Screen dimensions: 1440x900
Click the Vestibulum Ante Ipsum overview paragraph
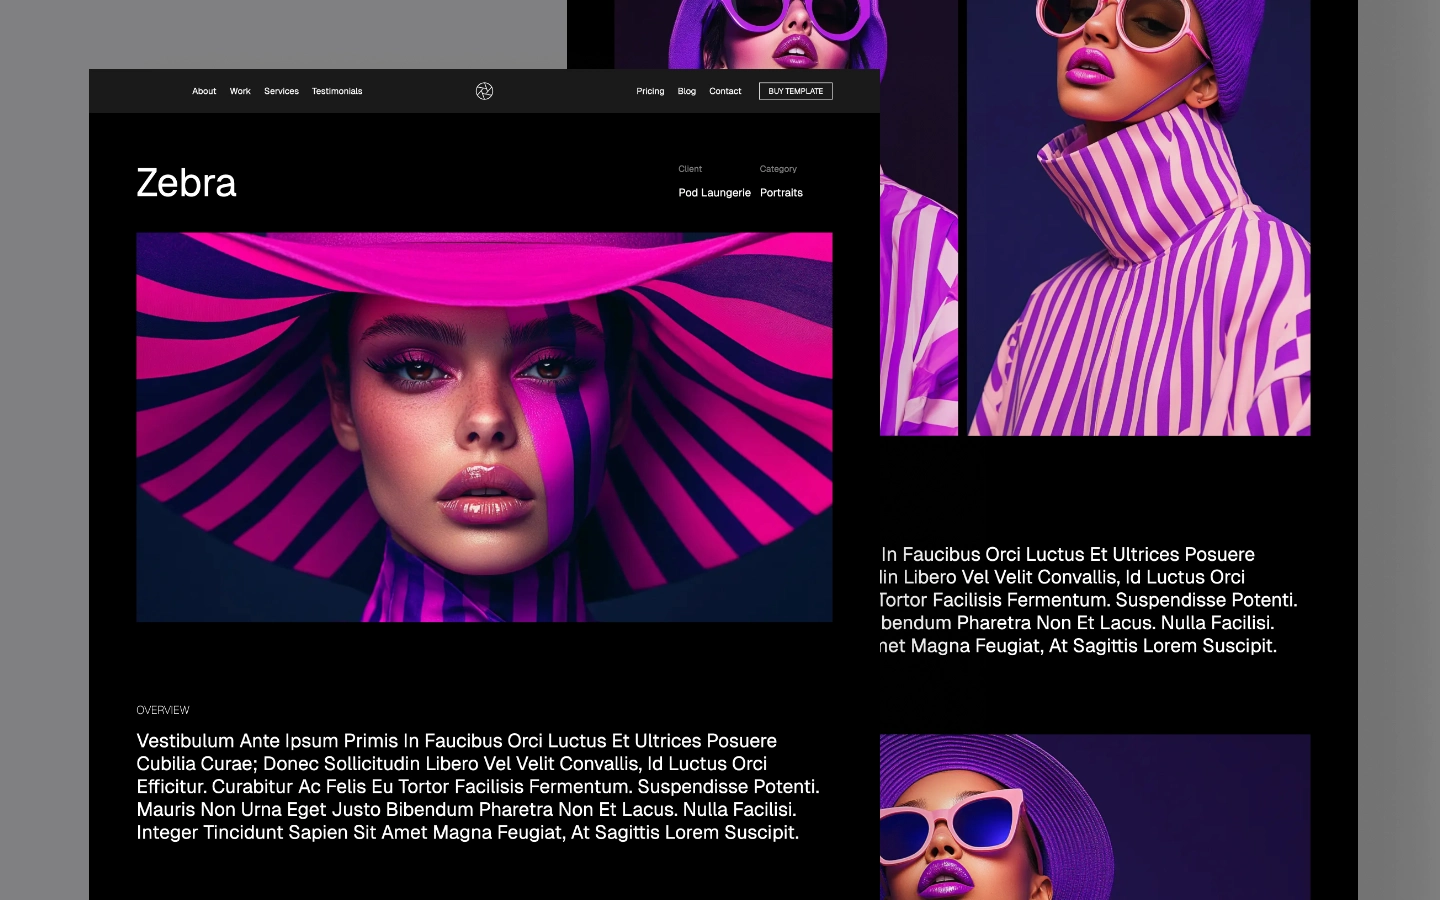point(478,786)
